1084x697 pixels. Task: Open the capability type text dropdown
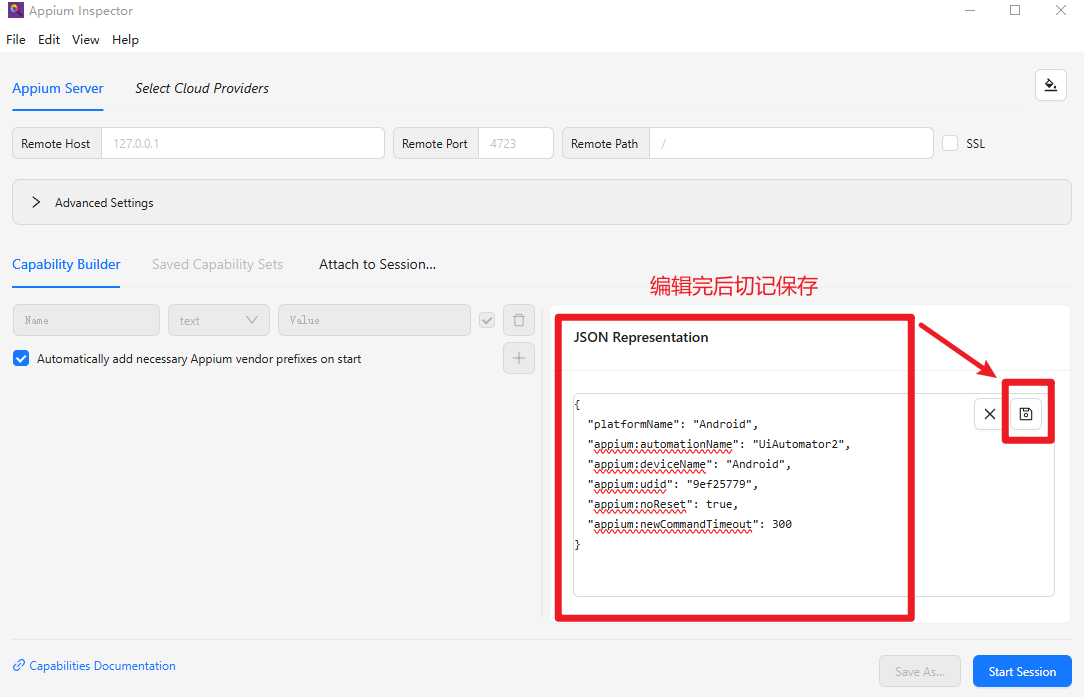[x=218, y=320]
